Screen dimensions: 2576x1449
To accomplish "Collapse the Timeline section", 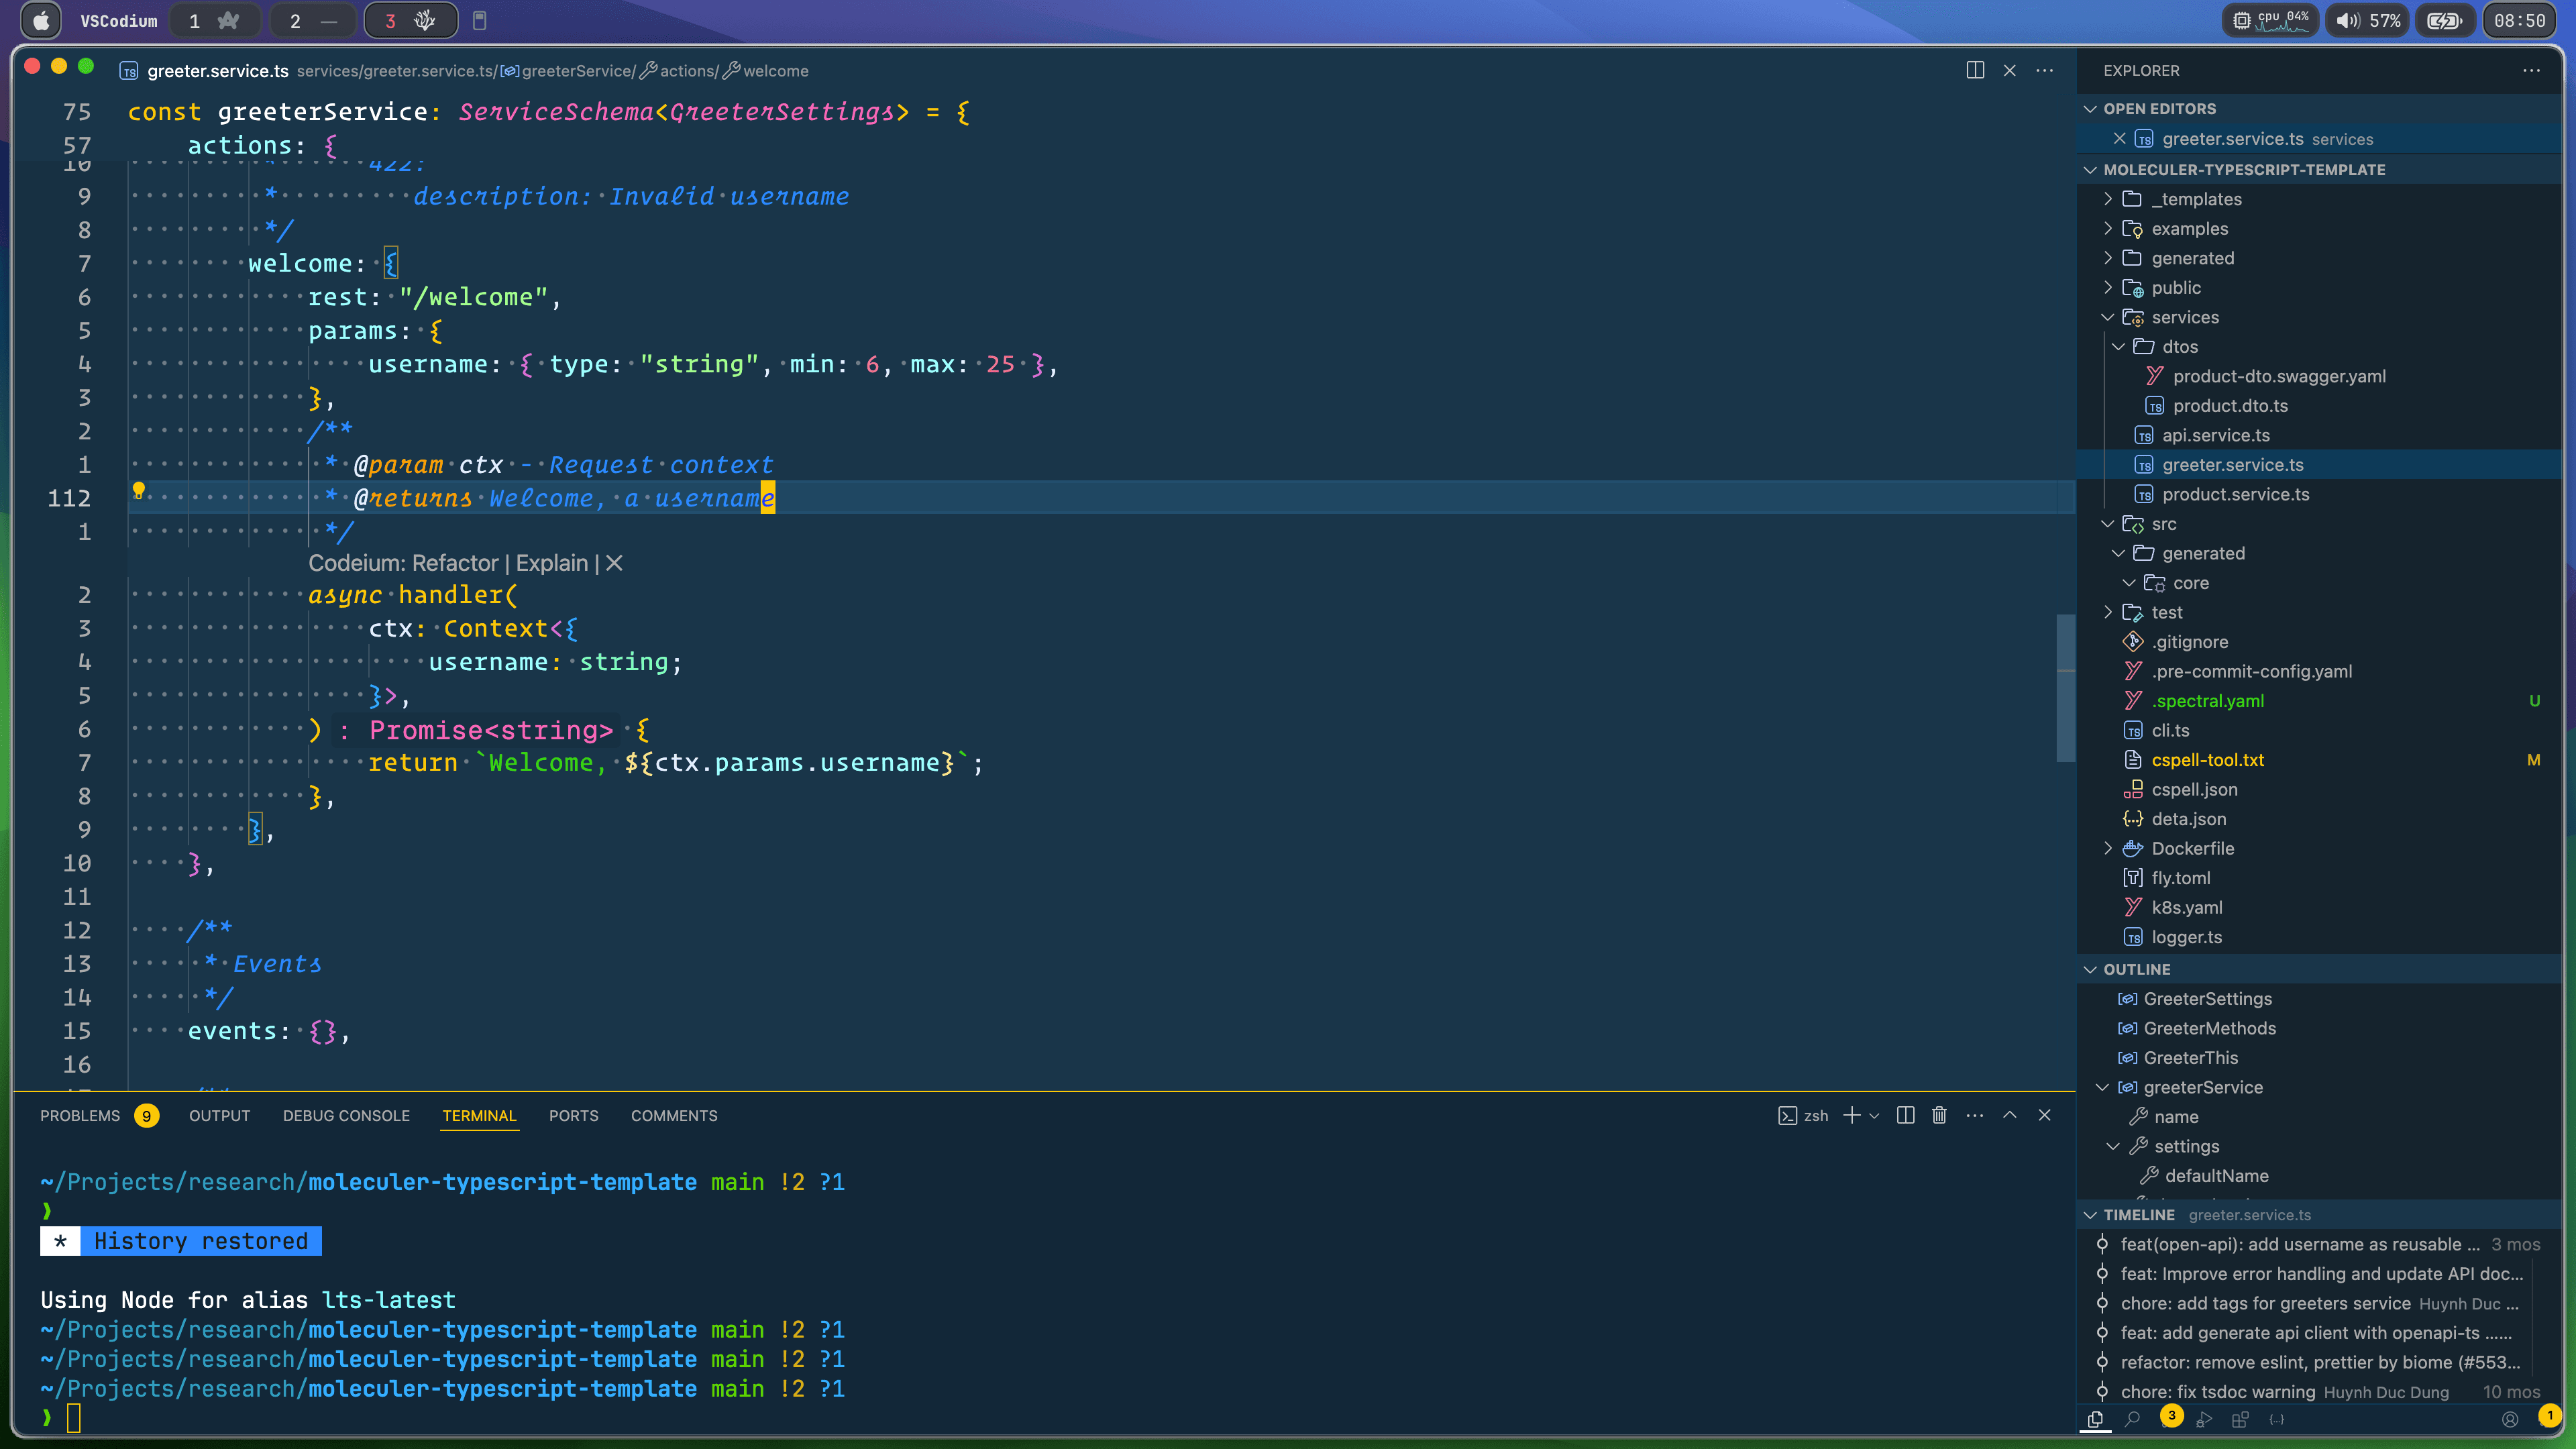I will 2090,1215.
